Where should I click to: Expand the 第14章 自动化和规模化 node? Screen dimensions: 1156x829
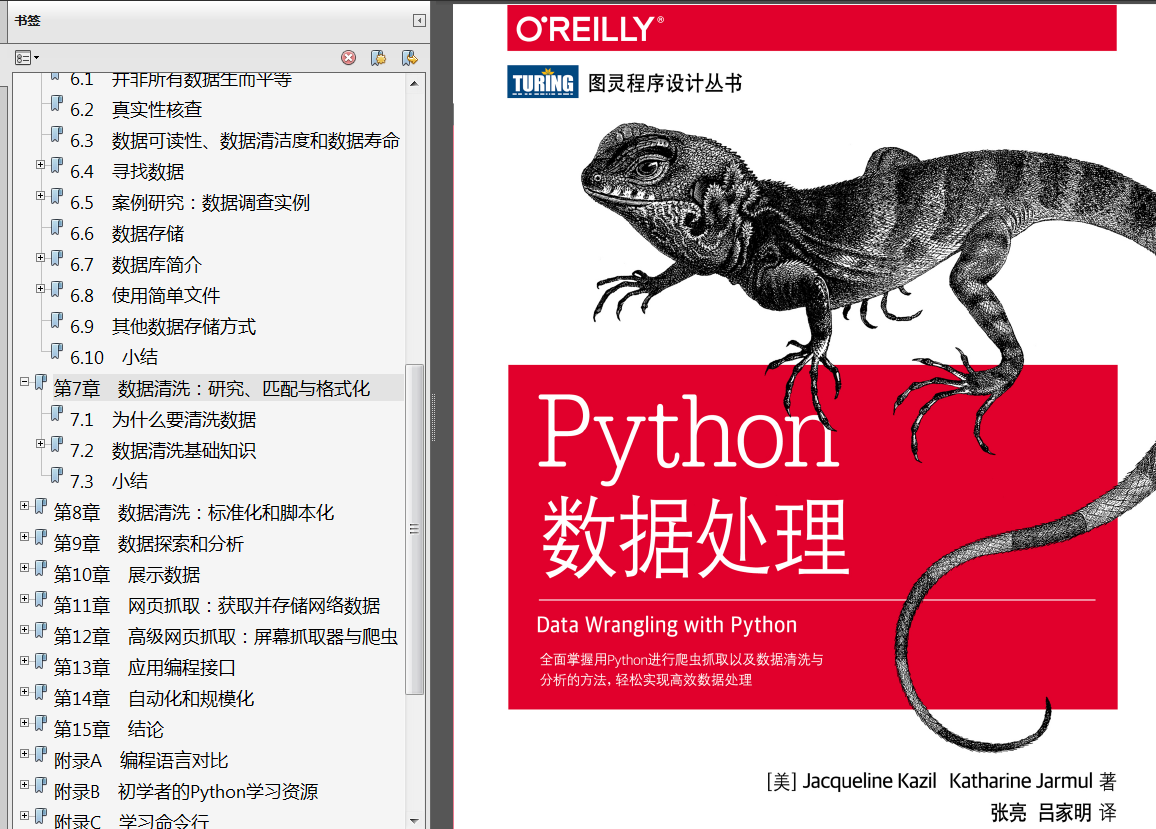(x=24, y=691)
